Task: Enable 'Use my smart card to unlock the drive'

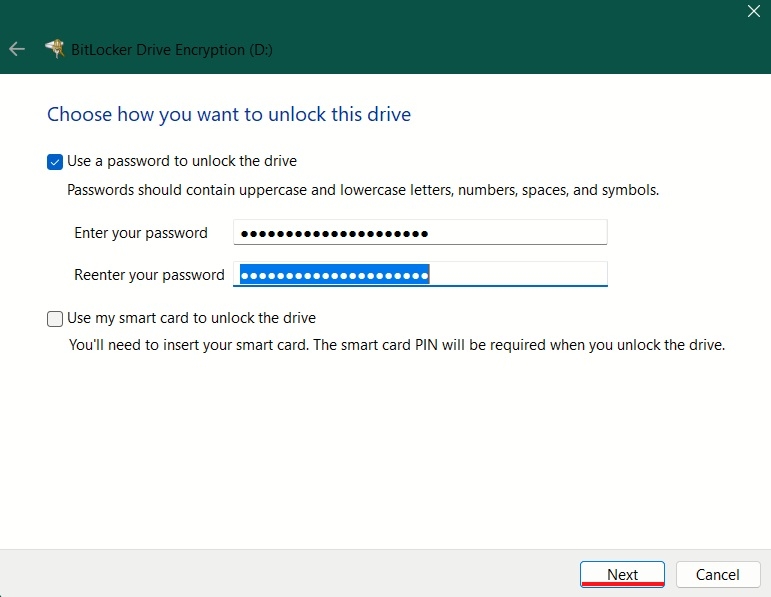Action: (55, 319)
